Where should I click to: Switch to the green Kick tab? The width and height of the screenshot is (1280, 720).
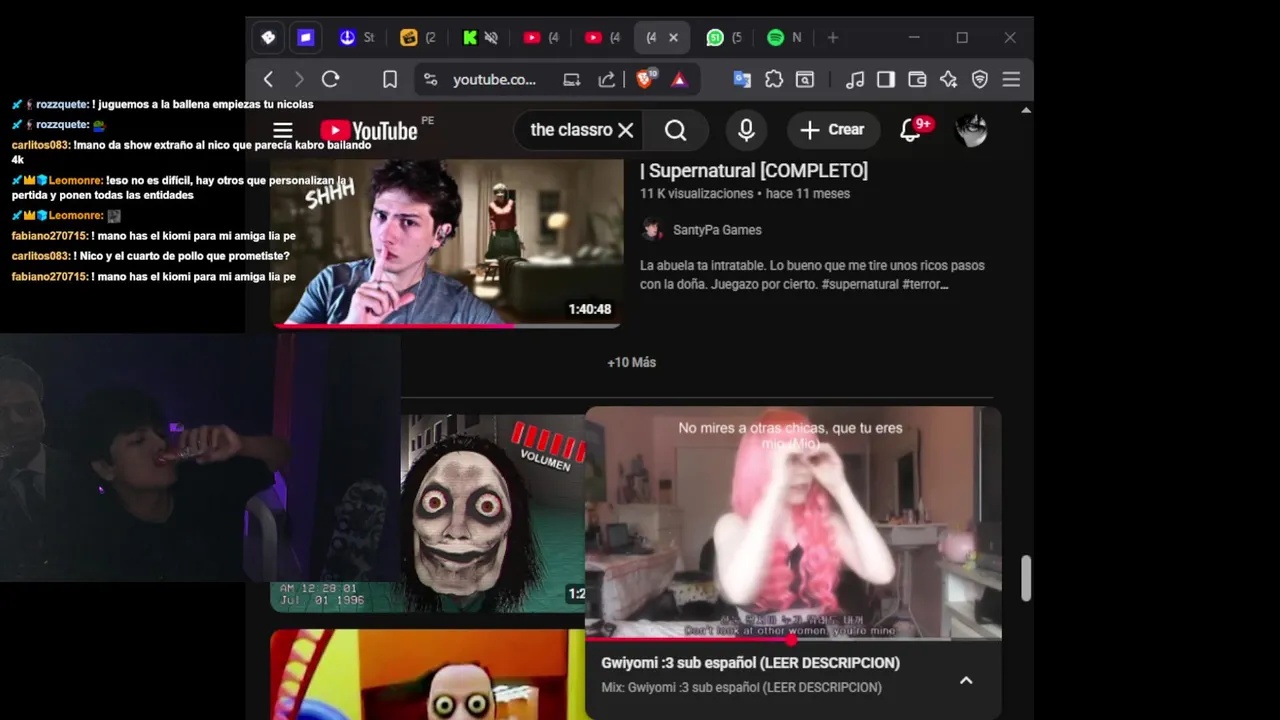[470, 38]
